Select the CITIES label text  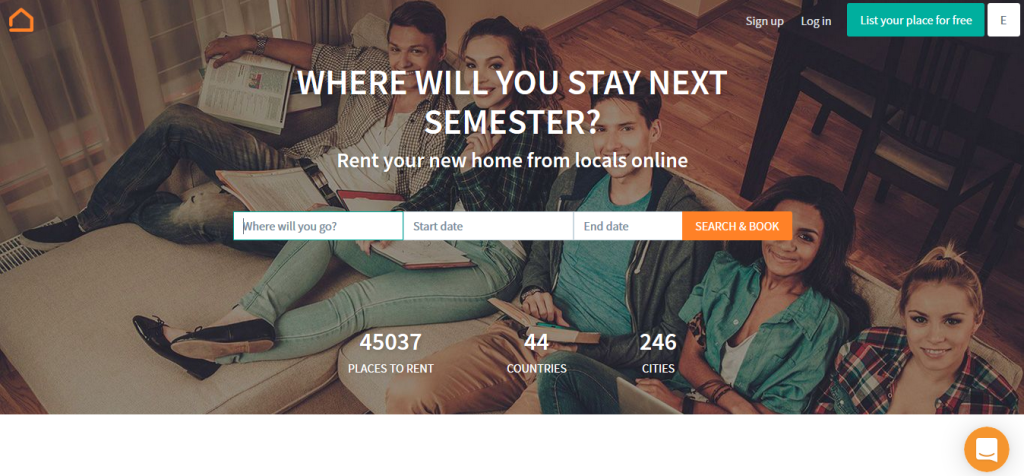point(658,369)
